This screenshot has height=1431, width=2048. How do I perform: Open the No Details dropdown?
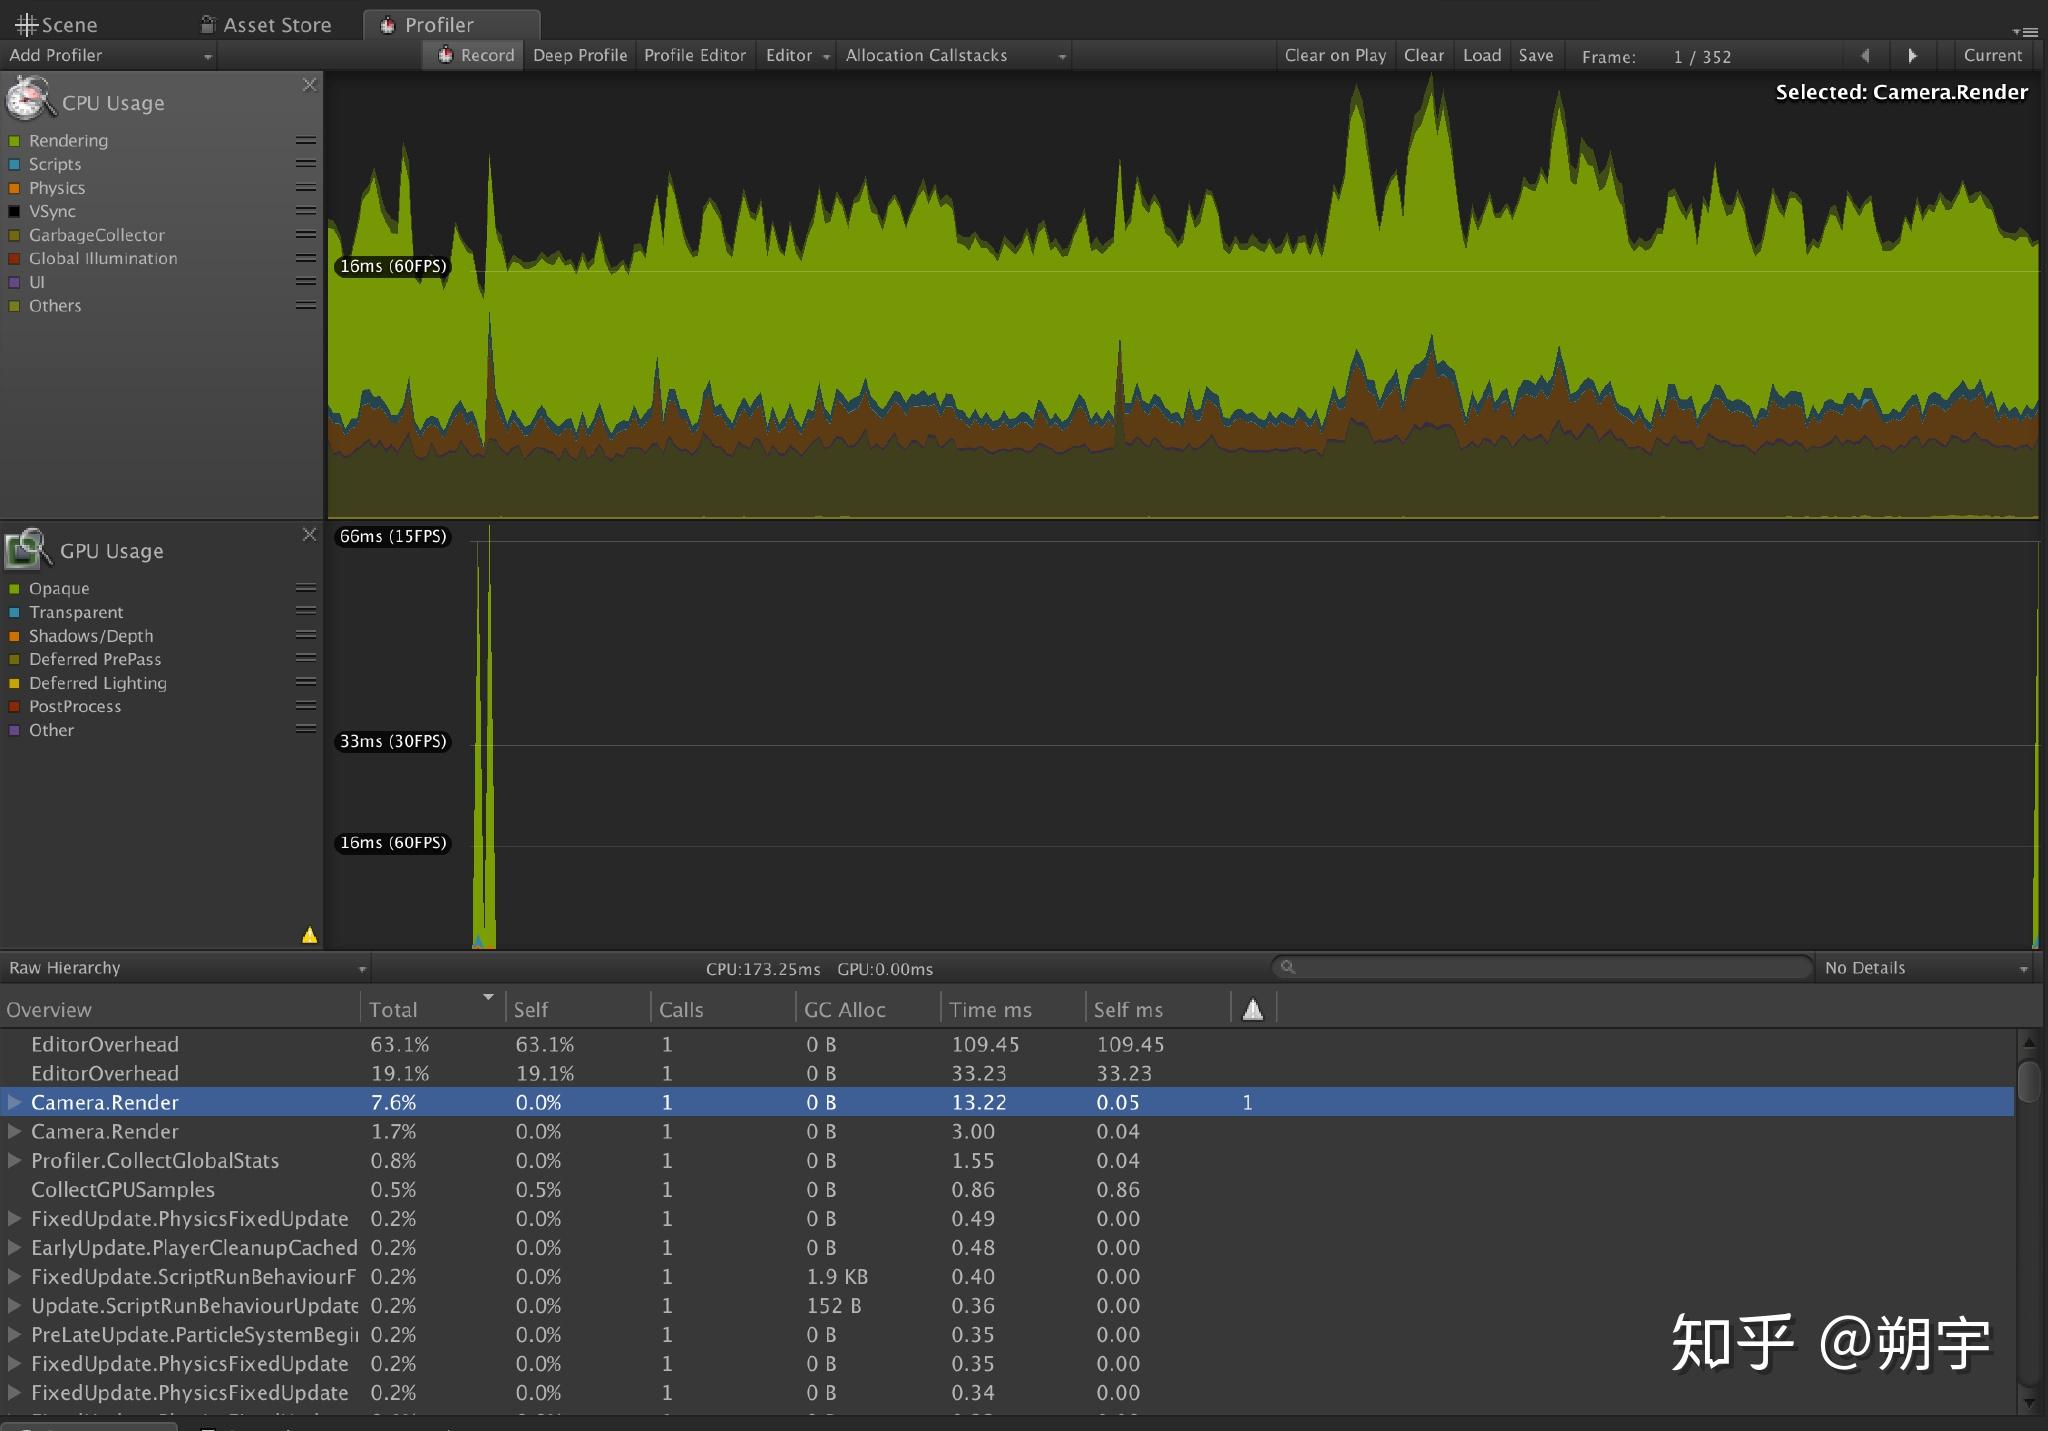tap(1926, 968)
